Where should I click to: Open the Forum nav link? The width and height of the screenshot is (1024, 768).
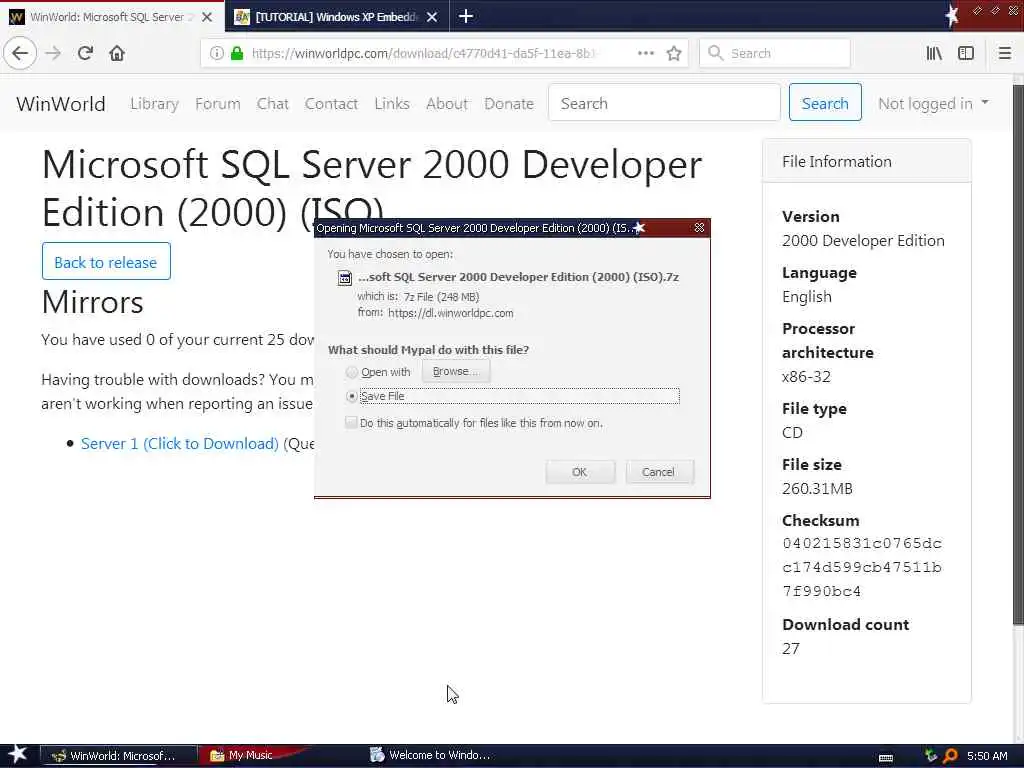click(x=217, y=103)
